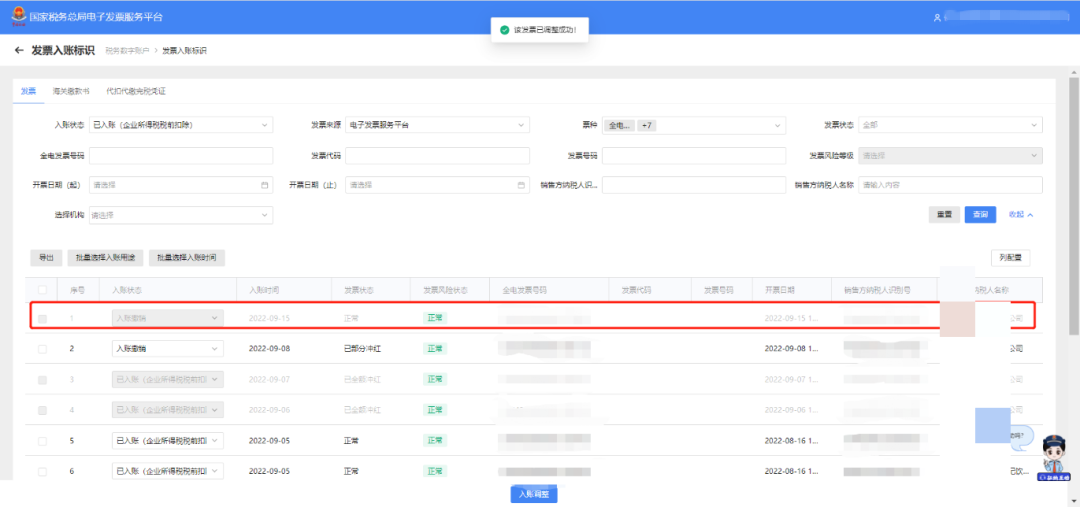1080x507 pixels.
Task: Switch to the 代扣代缴完税凭证 tab
Action: (x=135, y=91)
